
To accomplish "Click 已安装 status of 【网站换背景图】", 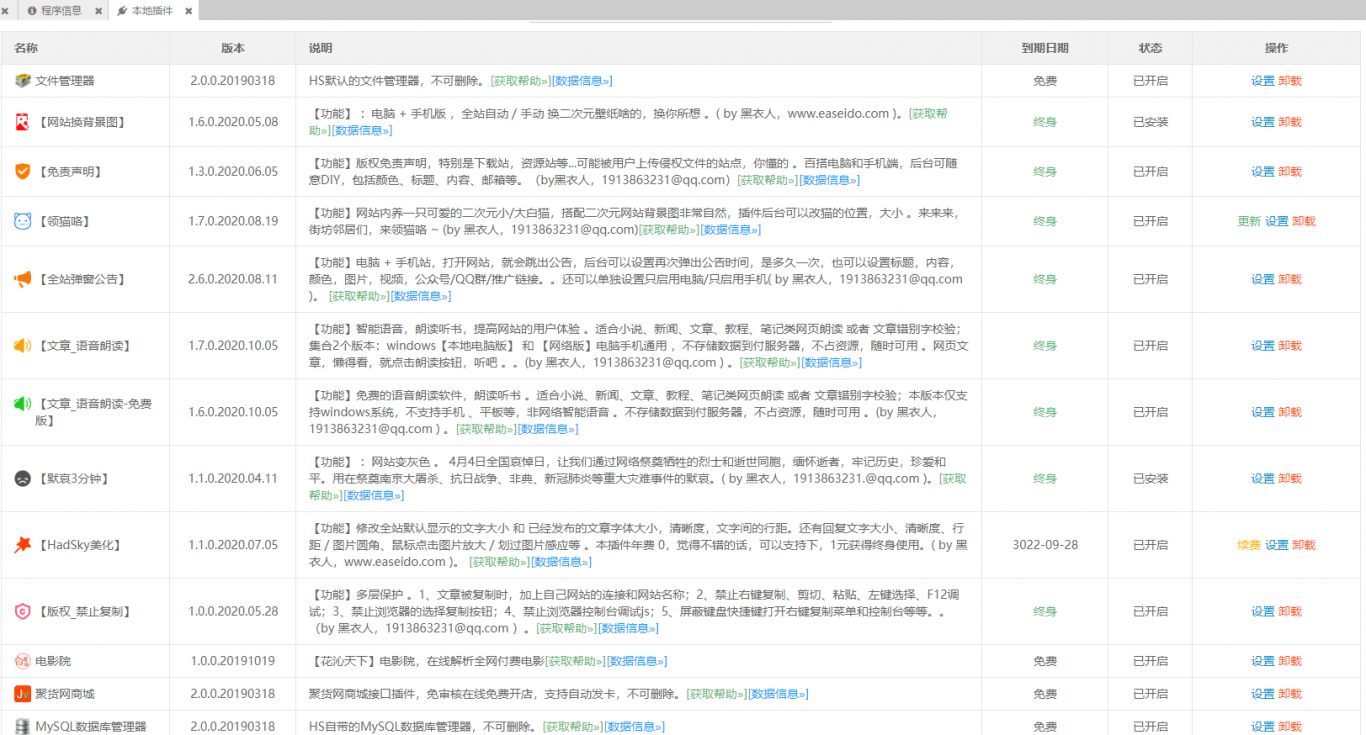I will pos(1150,122).
